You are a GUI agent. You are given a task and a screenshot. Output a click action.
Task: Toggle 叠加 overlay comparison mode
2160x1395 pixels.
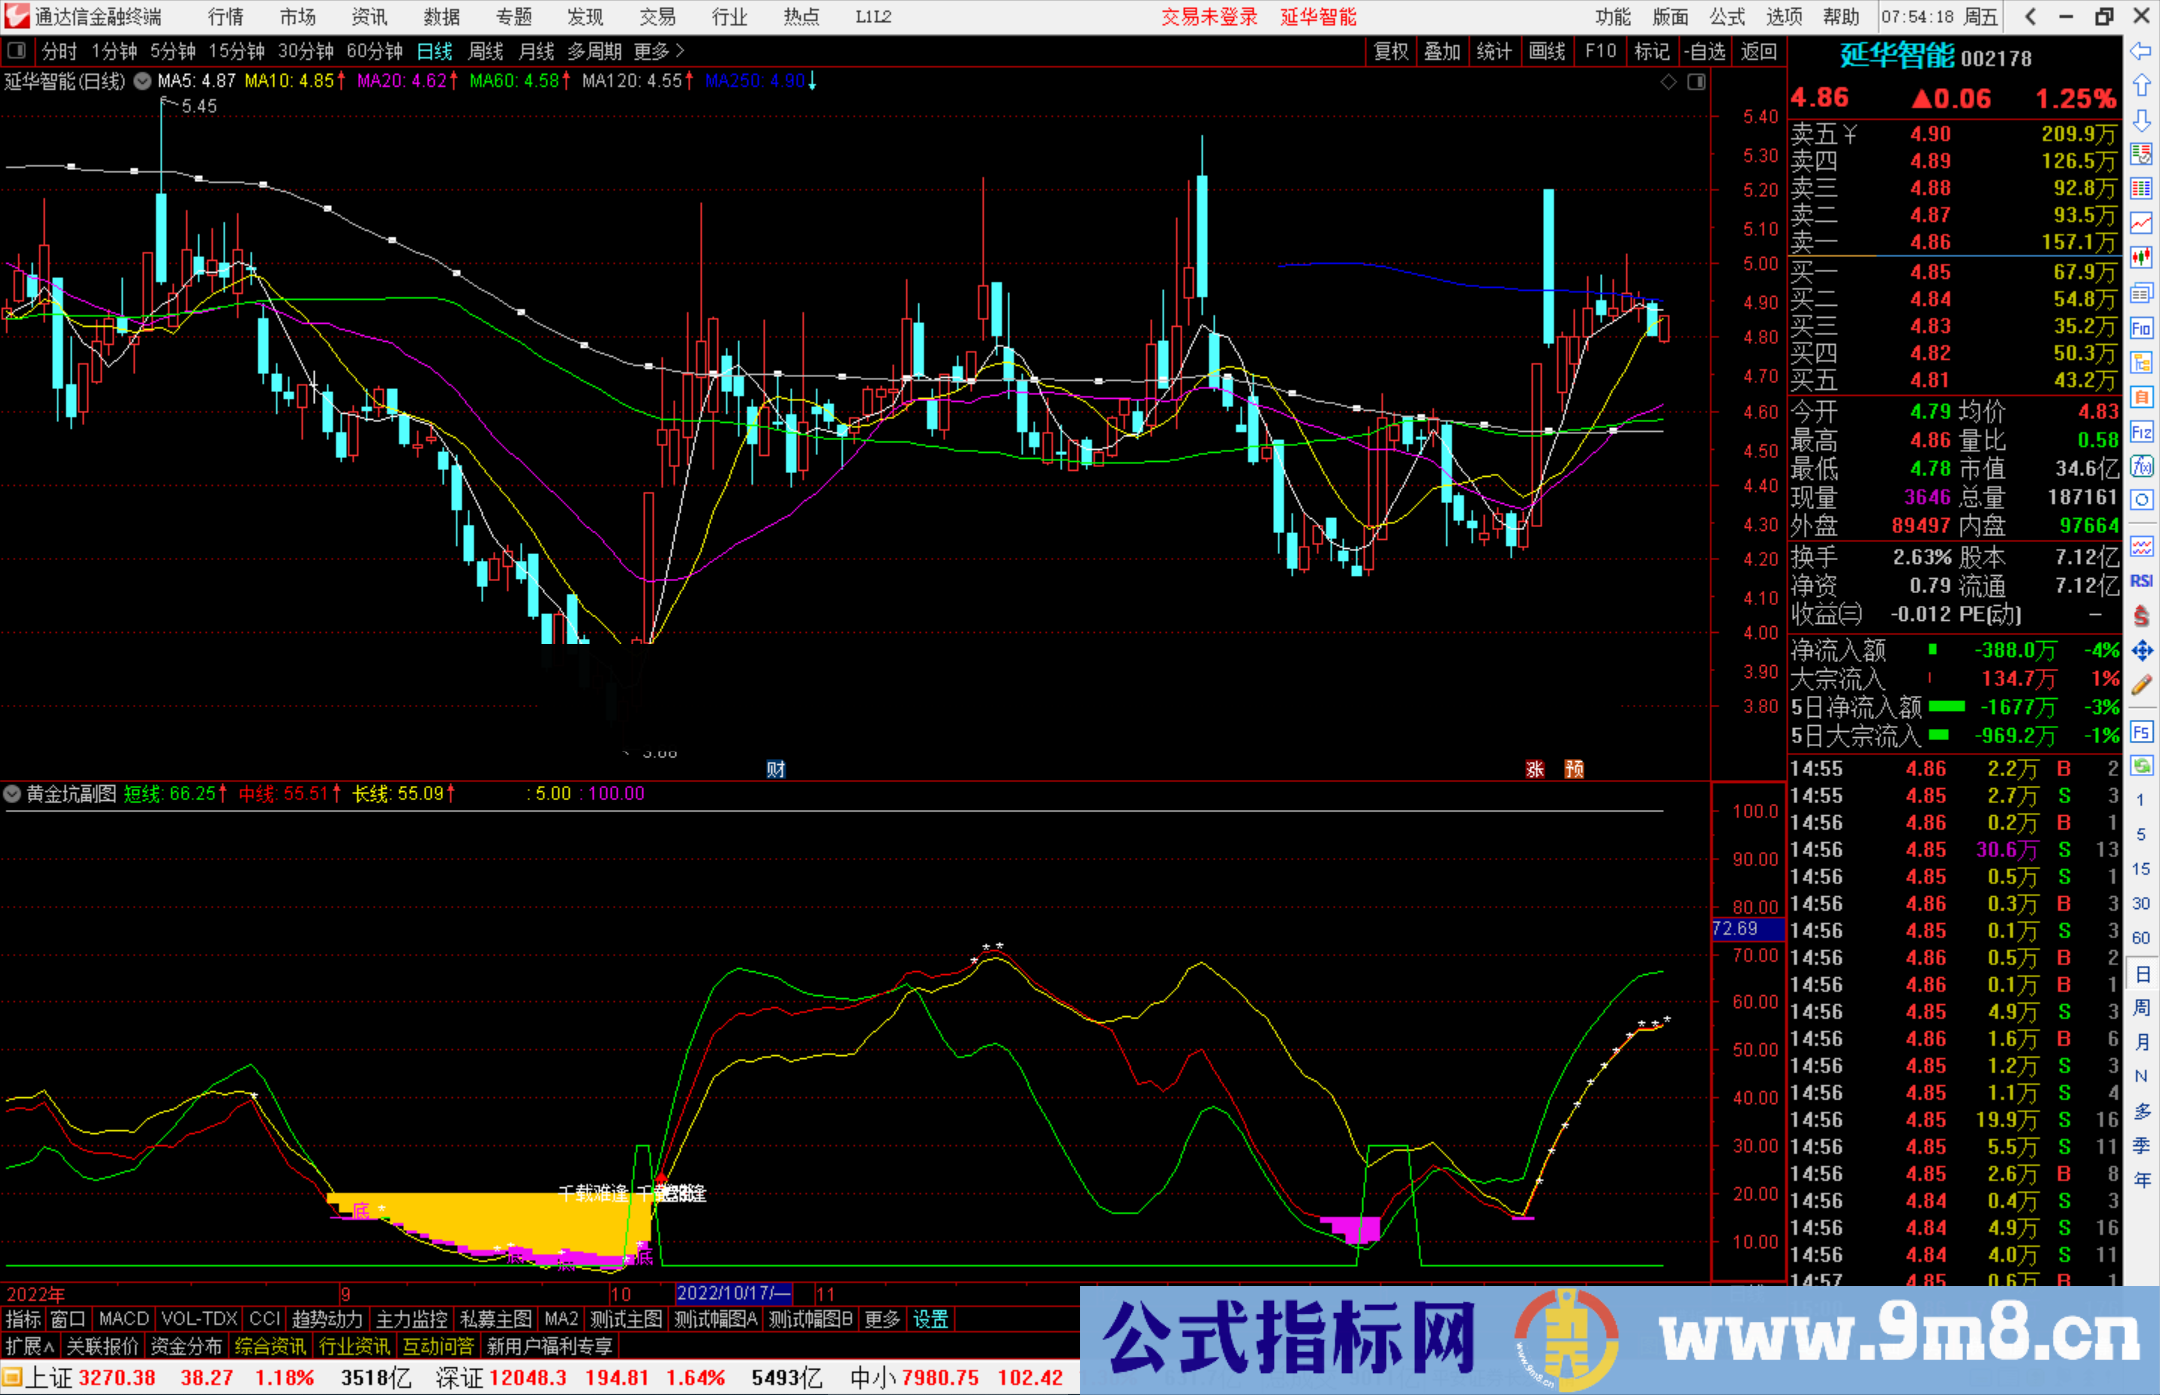[1443, 51]
